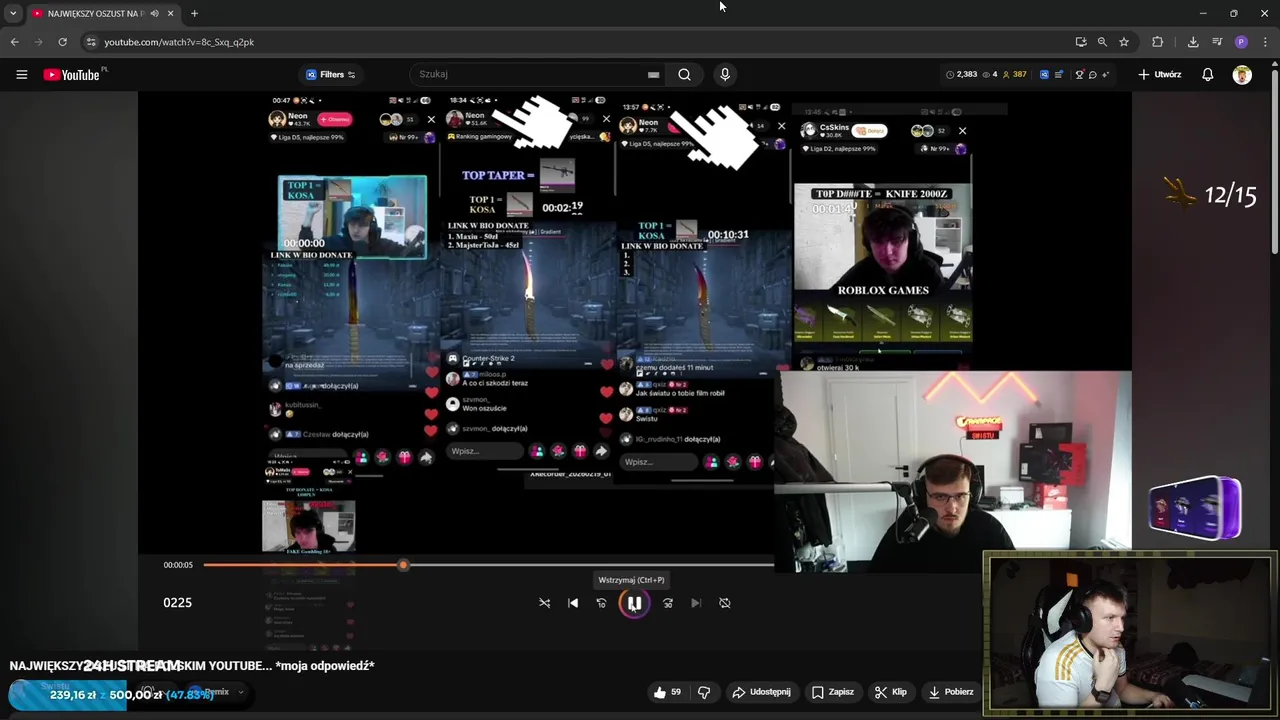Open the trophy icon in stats bar
Image resolution: width=1280 pixels, height=720 pixels.
pos(1079,74)
